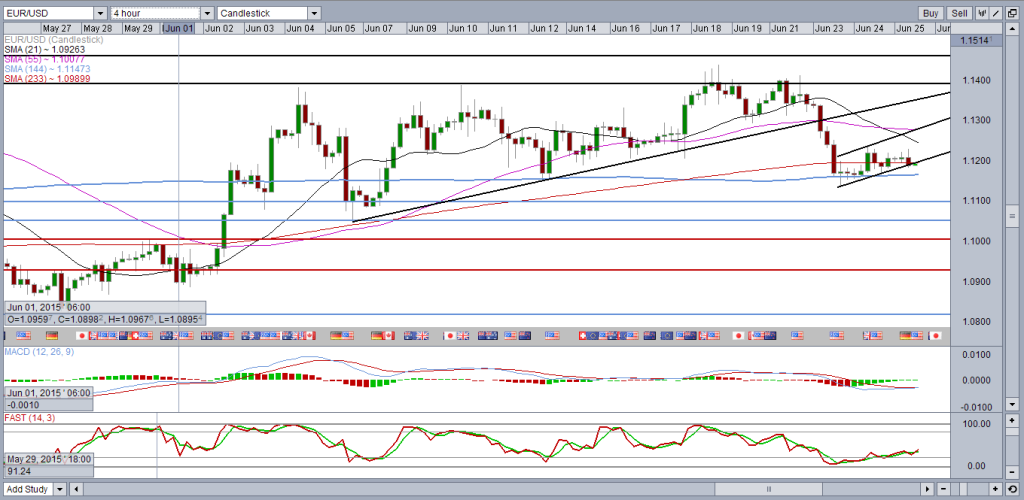Expand FAST pane with its plus button
This screenshot has height=500, width=1024.
[1012, 420]
